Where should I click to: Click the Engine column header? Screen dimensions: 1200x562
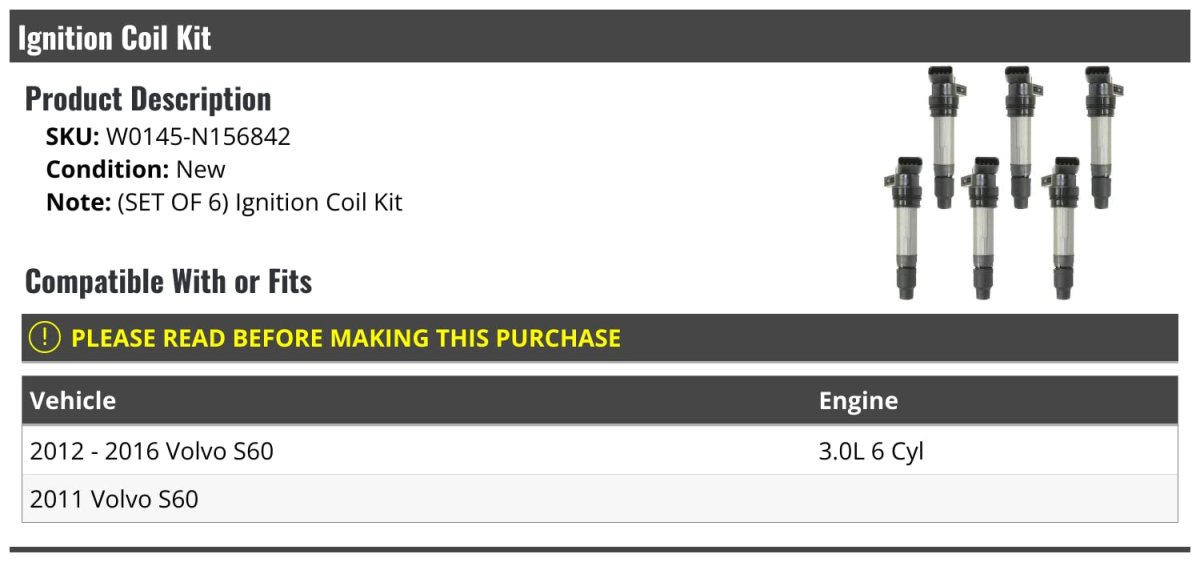[858, 401]
